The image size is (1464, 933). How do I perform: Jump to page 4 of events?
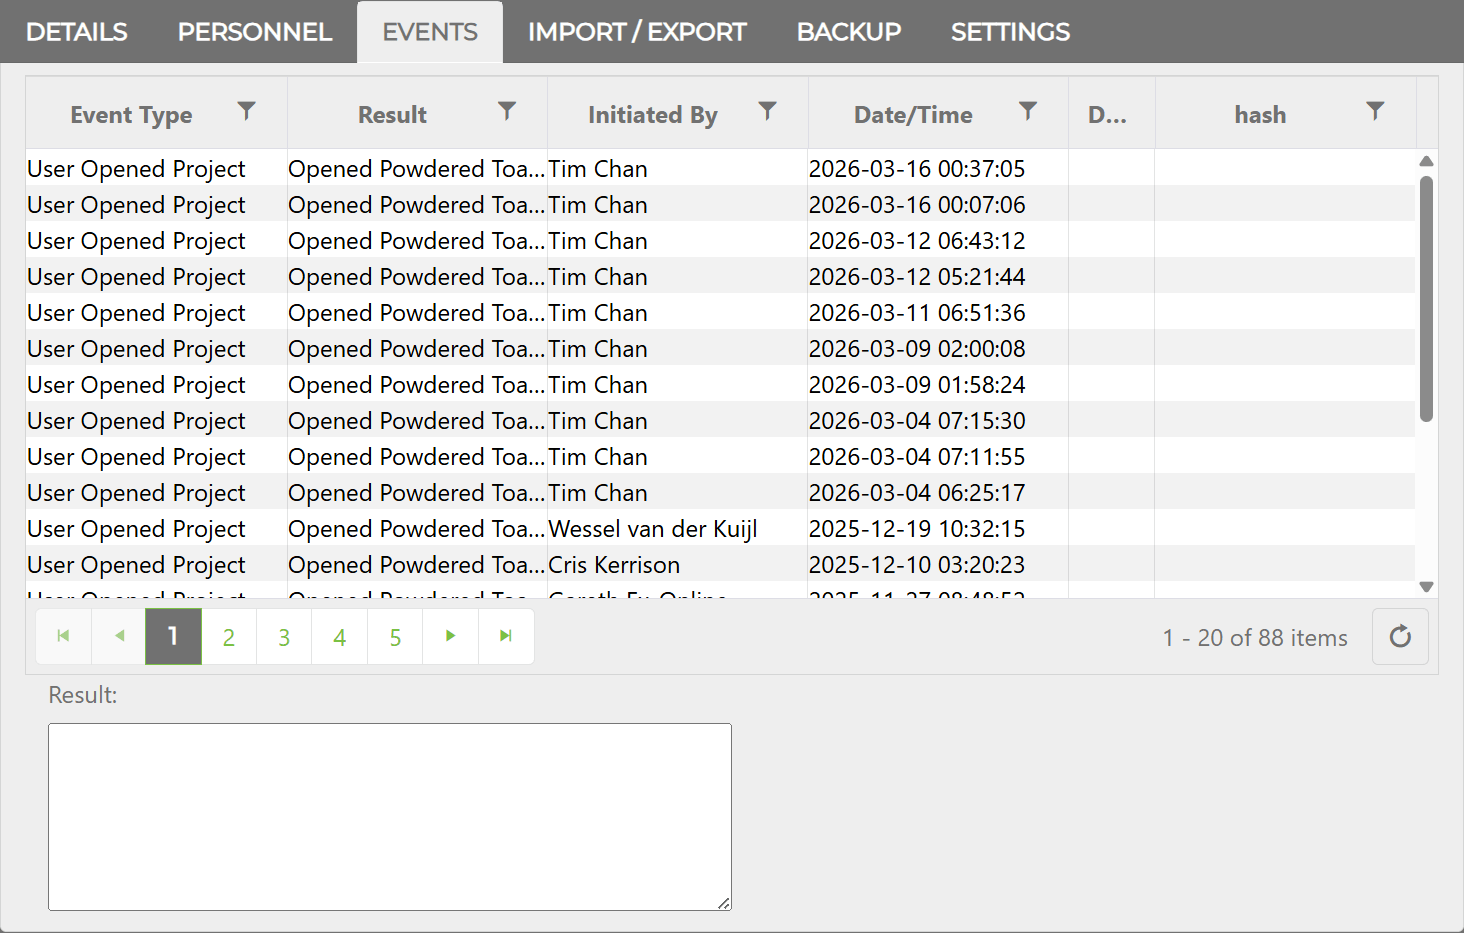tap(340, 636)
